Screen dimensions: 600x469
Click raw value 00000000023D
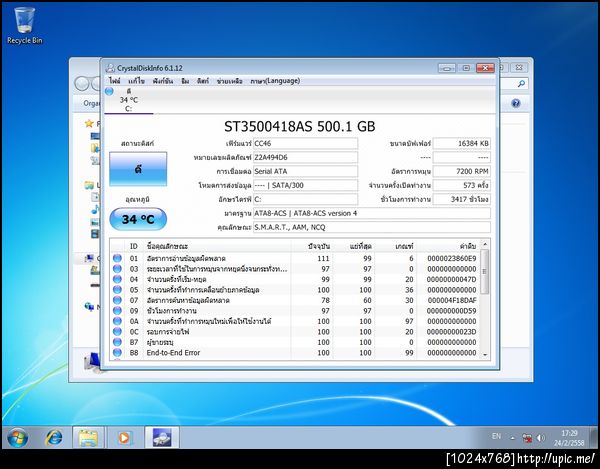452,332
